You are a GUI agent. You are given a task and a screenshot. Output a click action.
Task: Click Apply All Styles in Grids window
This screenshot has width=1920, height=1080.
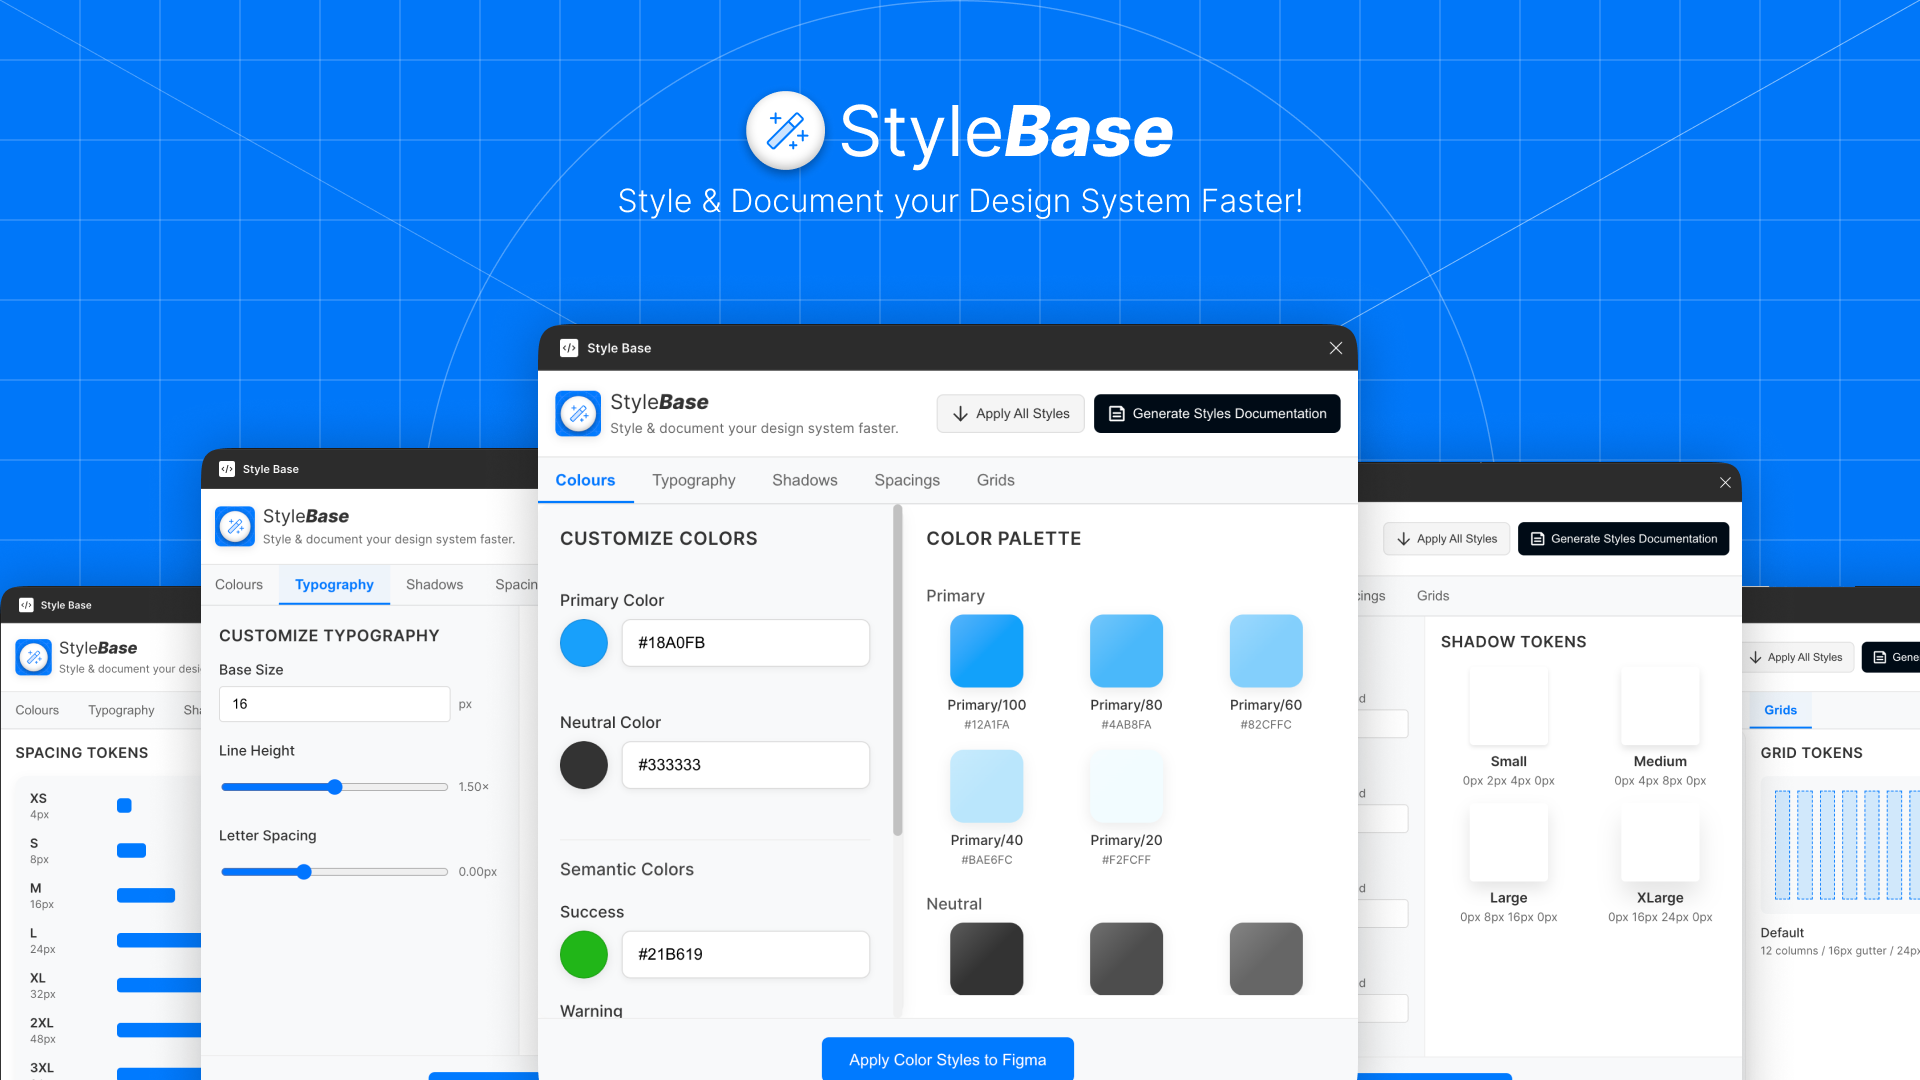(x=1797, y=657)
